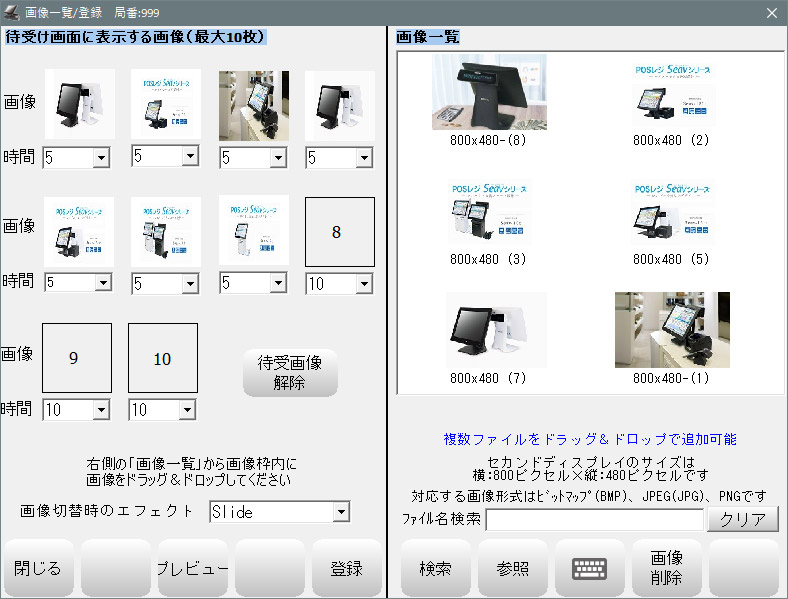The width and height of the screenshot is (788, 599).
Task: Click the 登録 register button
Action: (x=346, y=568)
